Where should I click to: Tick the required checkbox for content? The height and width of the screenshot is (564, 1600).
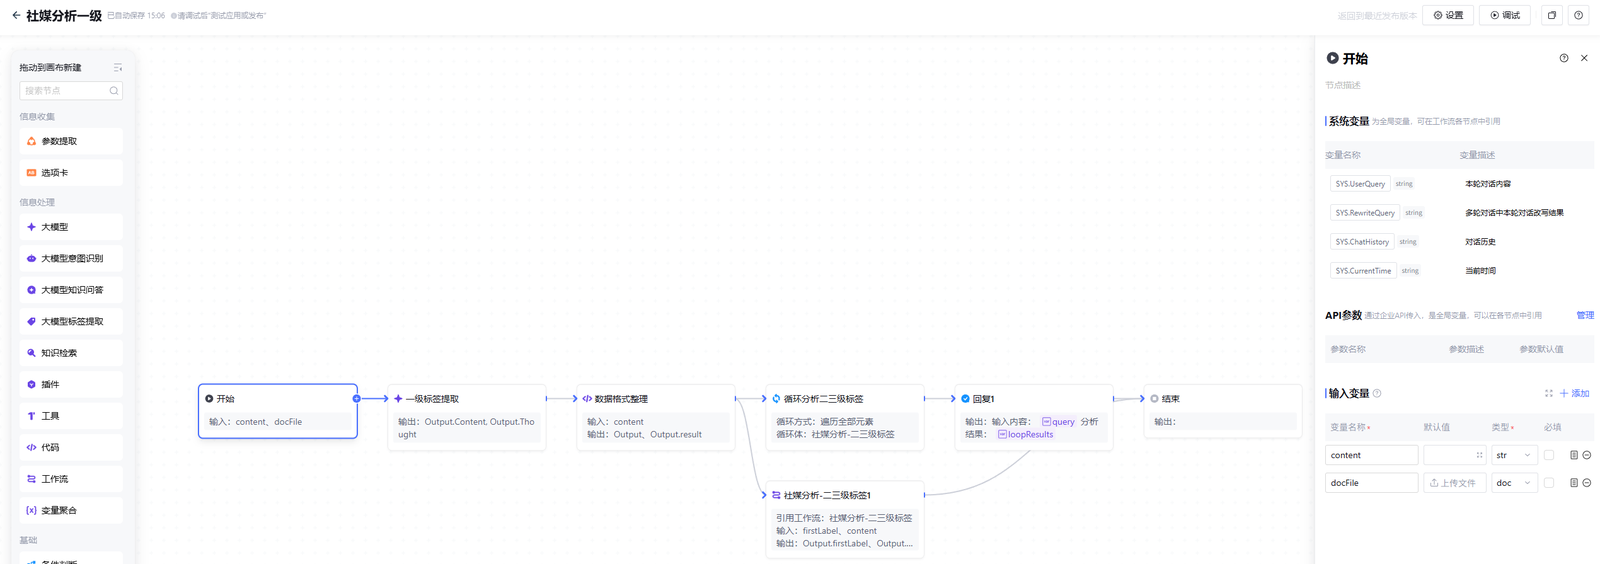point(1549,455)
